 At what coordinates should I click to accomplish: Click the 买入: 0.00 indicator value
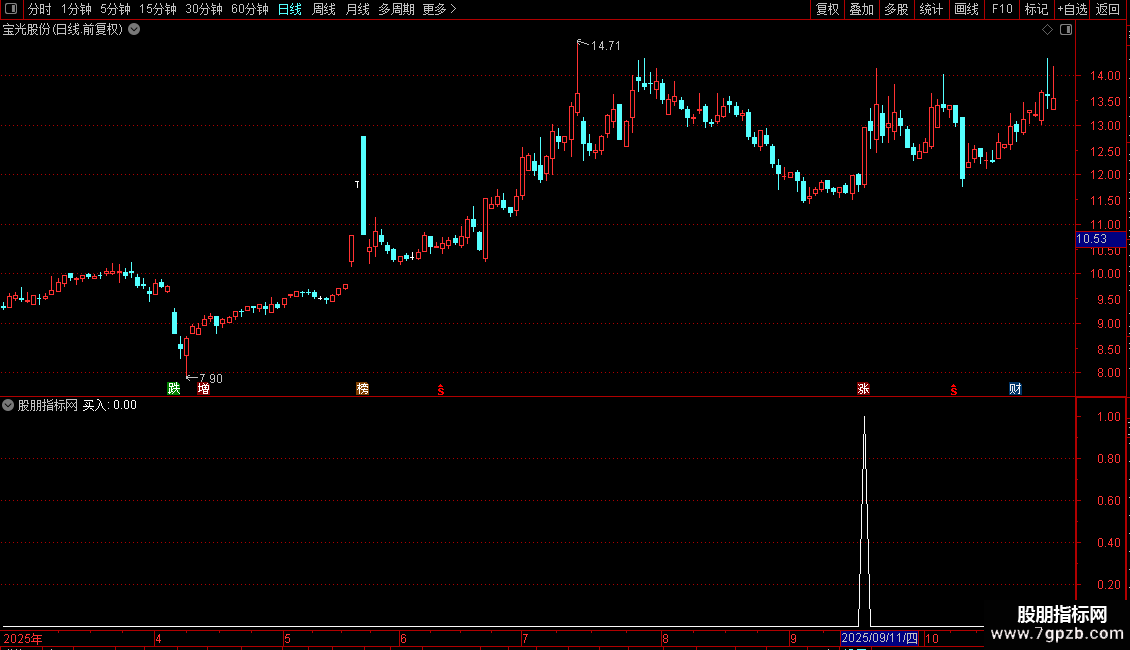110,405
